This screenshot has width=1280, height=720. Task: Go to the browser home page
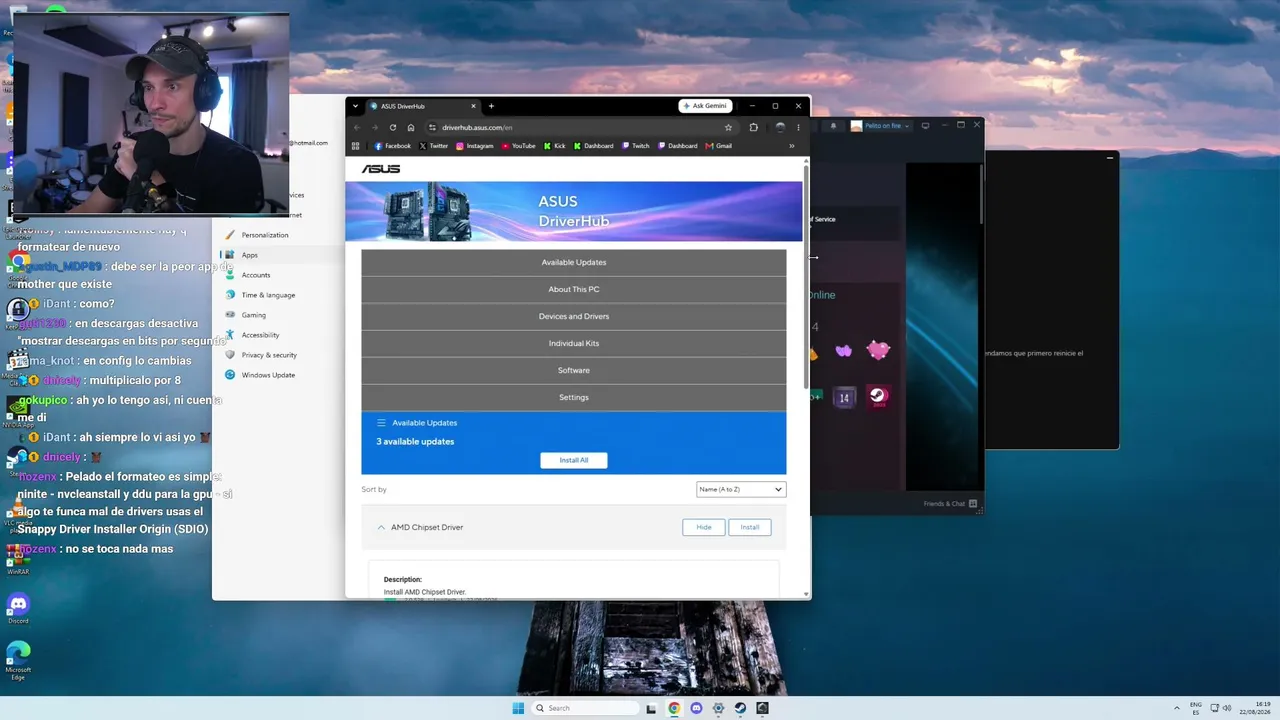(411, 127)
